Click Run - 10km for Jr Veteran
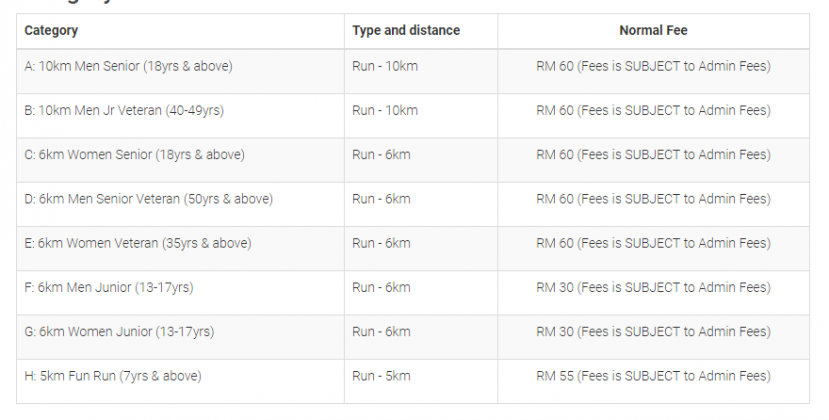The width and height of the screenshot is (829, 420). pyautogui.click(x=385, y=111)
